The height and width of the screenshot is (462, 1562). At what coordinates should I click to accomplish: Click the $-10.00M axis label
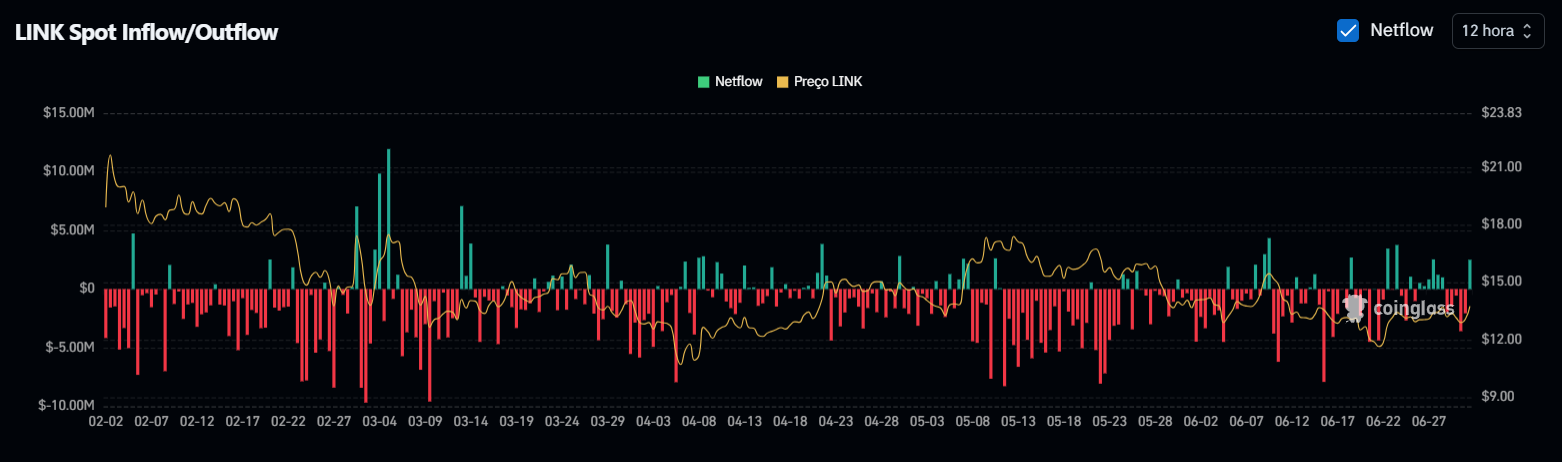click(x=67, y=405)
